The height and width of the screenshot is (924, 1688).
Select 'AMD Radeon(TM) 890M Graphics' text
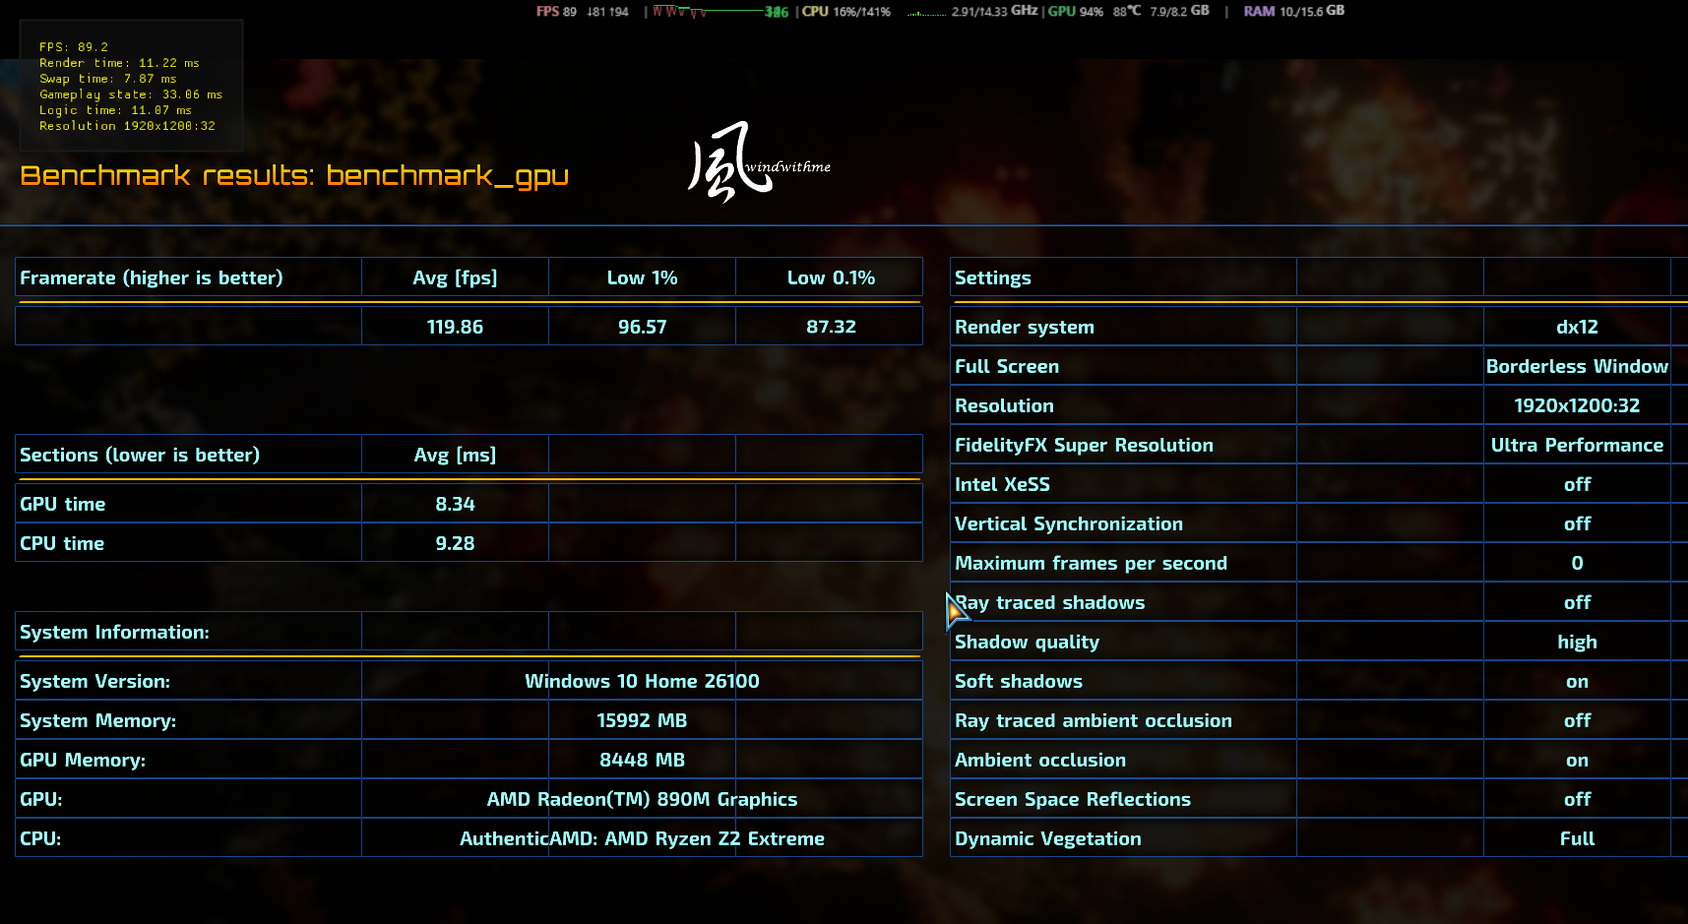coord(642,799)
